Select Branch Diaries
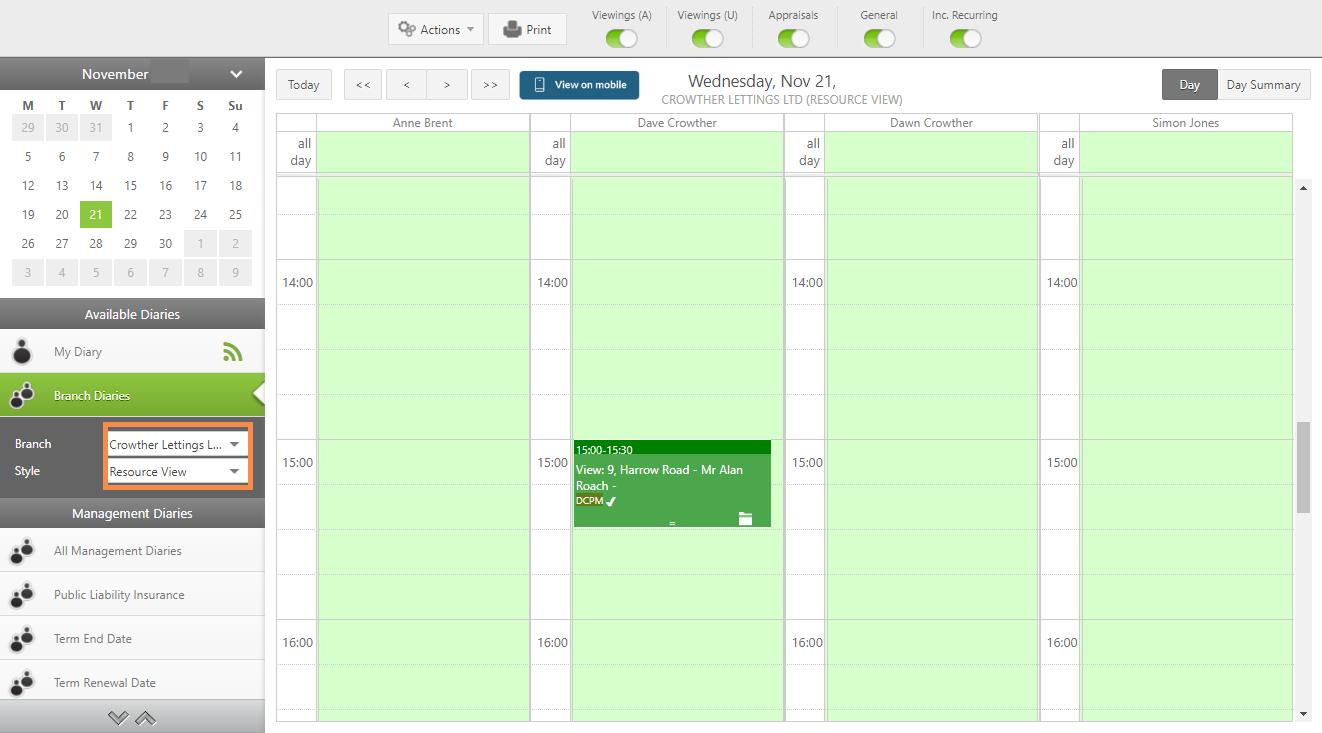 pyautogui.click(x=132, y=395)
